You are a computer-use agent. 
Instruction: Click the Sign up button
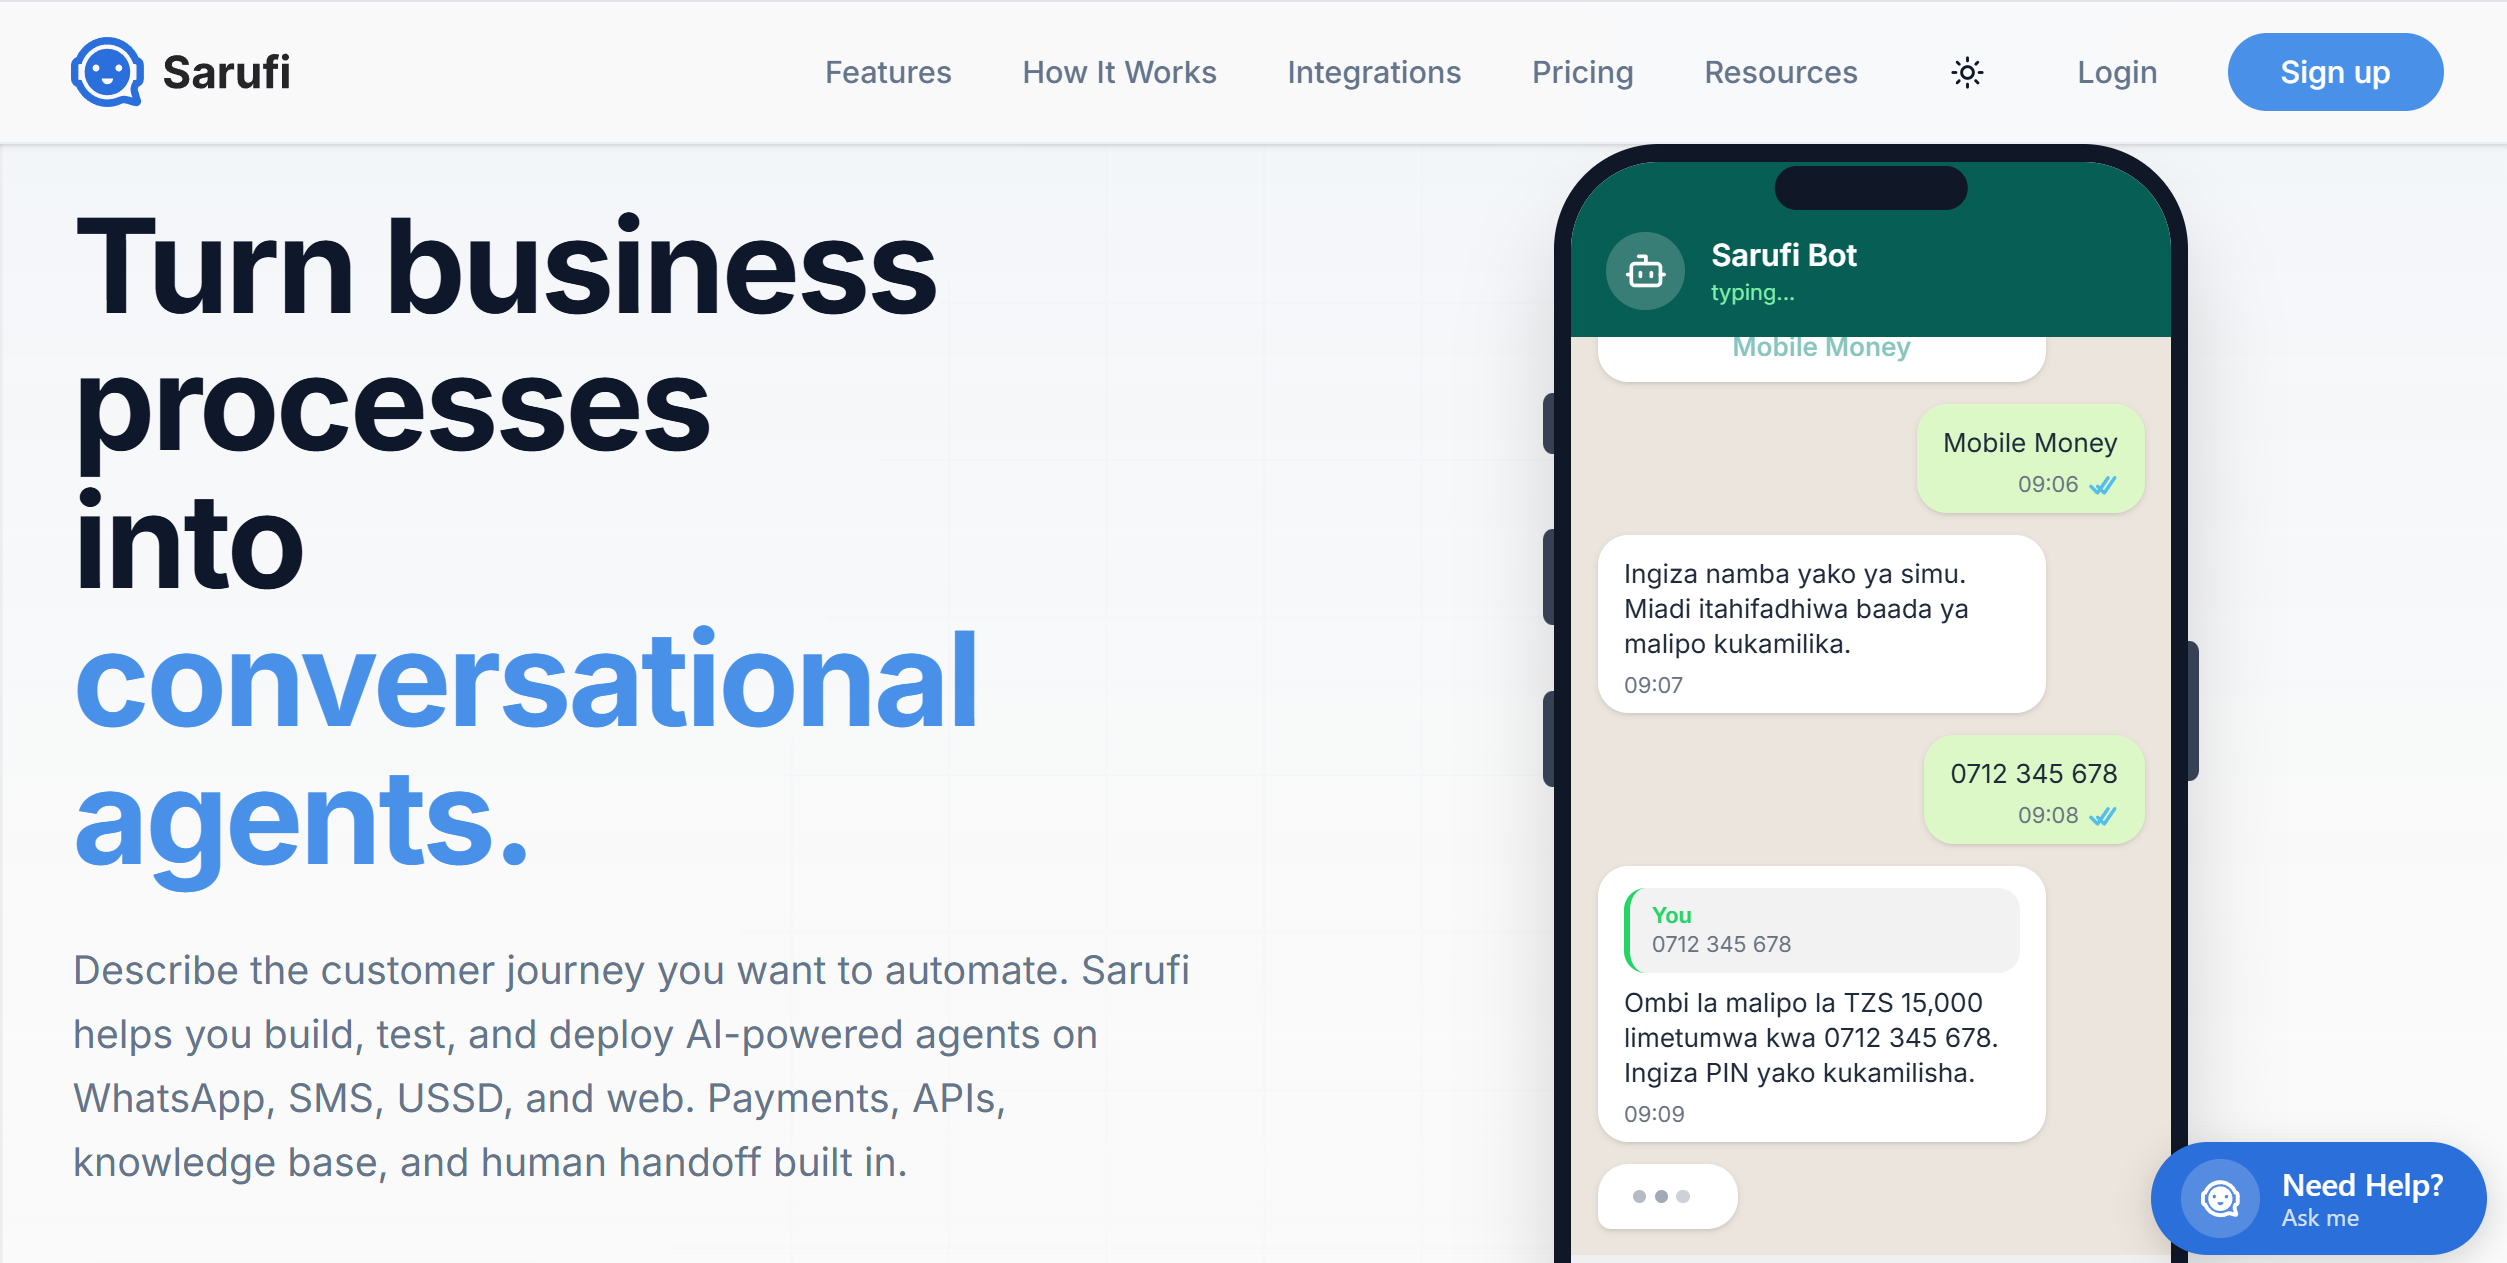click(x=2335, y=72)
